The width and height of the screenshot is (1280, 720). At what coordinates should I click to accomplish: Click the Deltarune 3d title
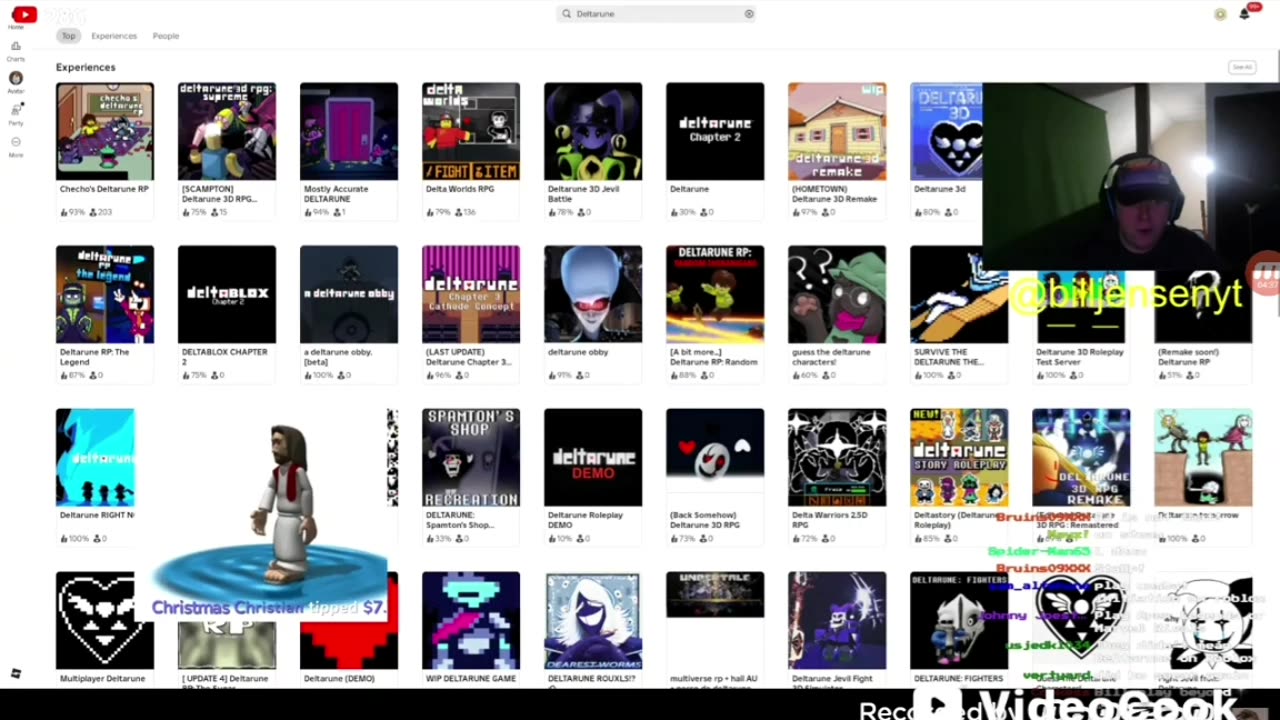(x=940, y=189)
